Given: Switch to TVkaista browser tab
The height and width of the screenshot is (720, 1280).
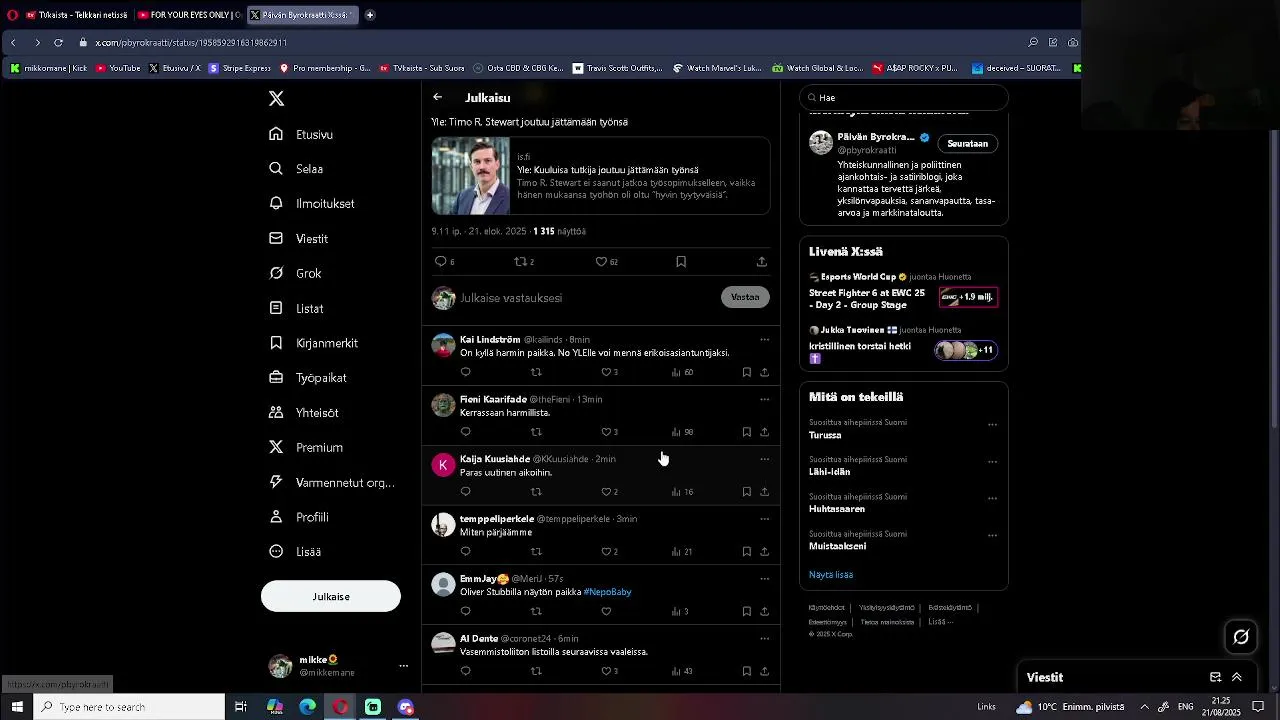Looking at the screenshot, I should [76, 15].
